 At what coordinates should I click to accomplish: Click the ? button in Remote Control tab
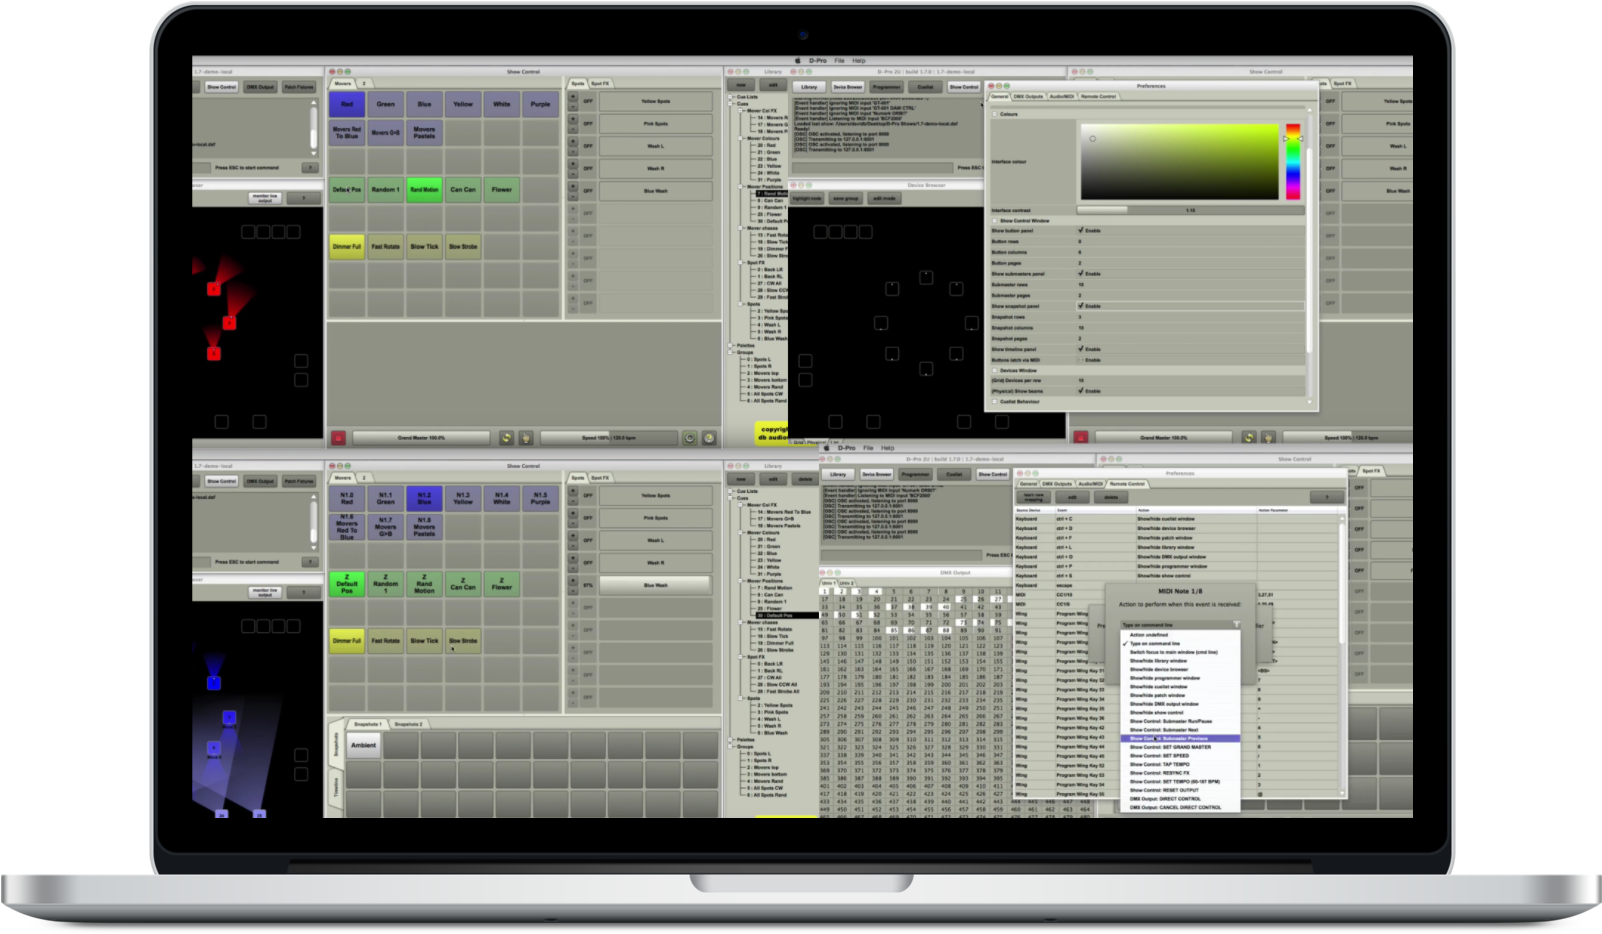click(1328, 497)
